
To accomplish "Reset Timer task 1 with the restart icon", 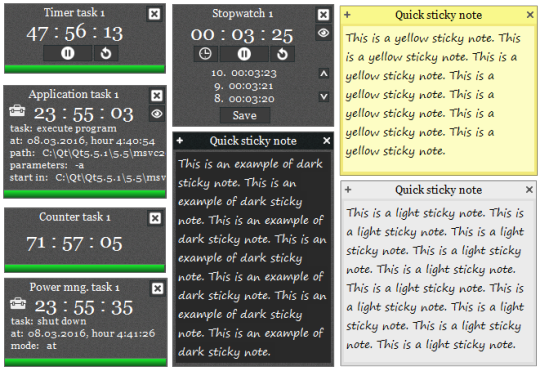I will [106, 53].
